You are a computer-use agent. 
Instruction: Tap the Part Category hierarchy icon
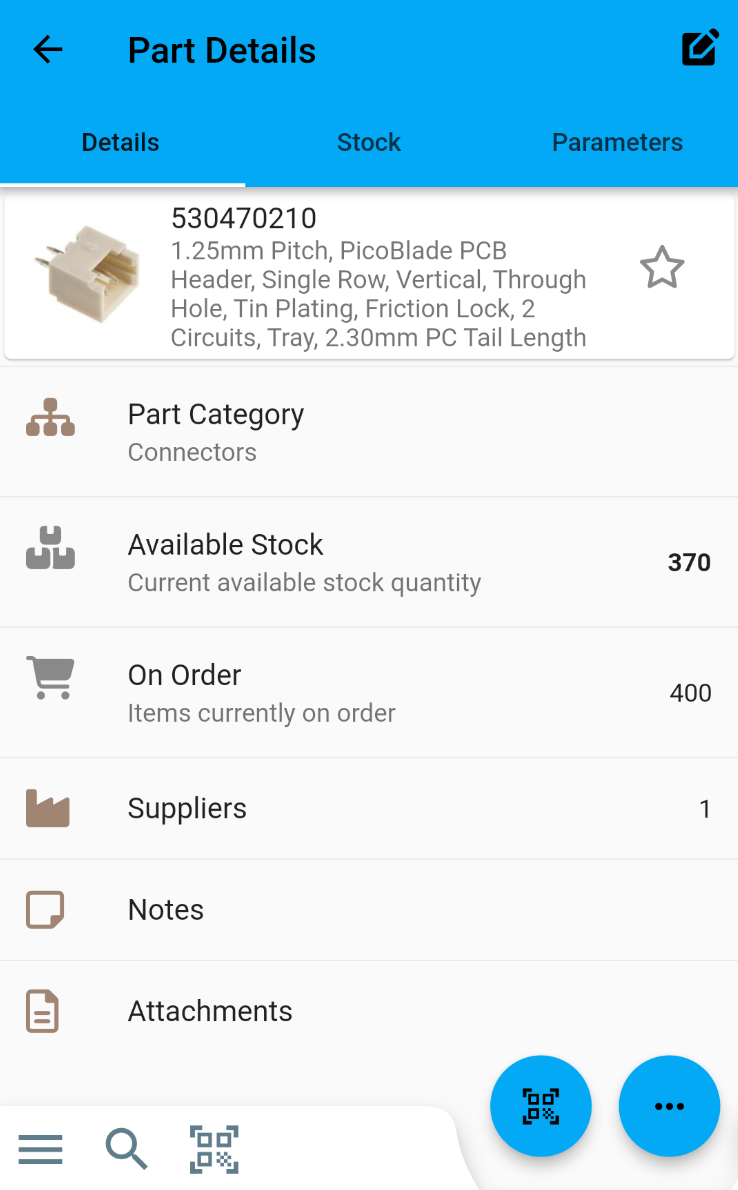click(50, 418)
